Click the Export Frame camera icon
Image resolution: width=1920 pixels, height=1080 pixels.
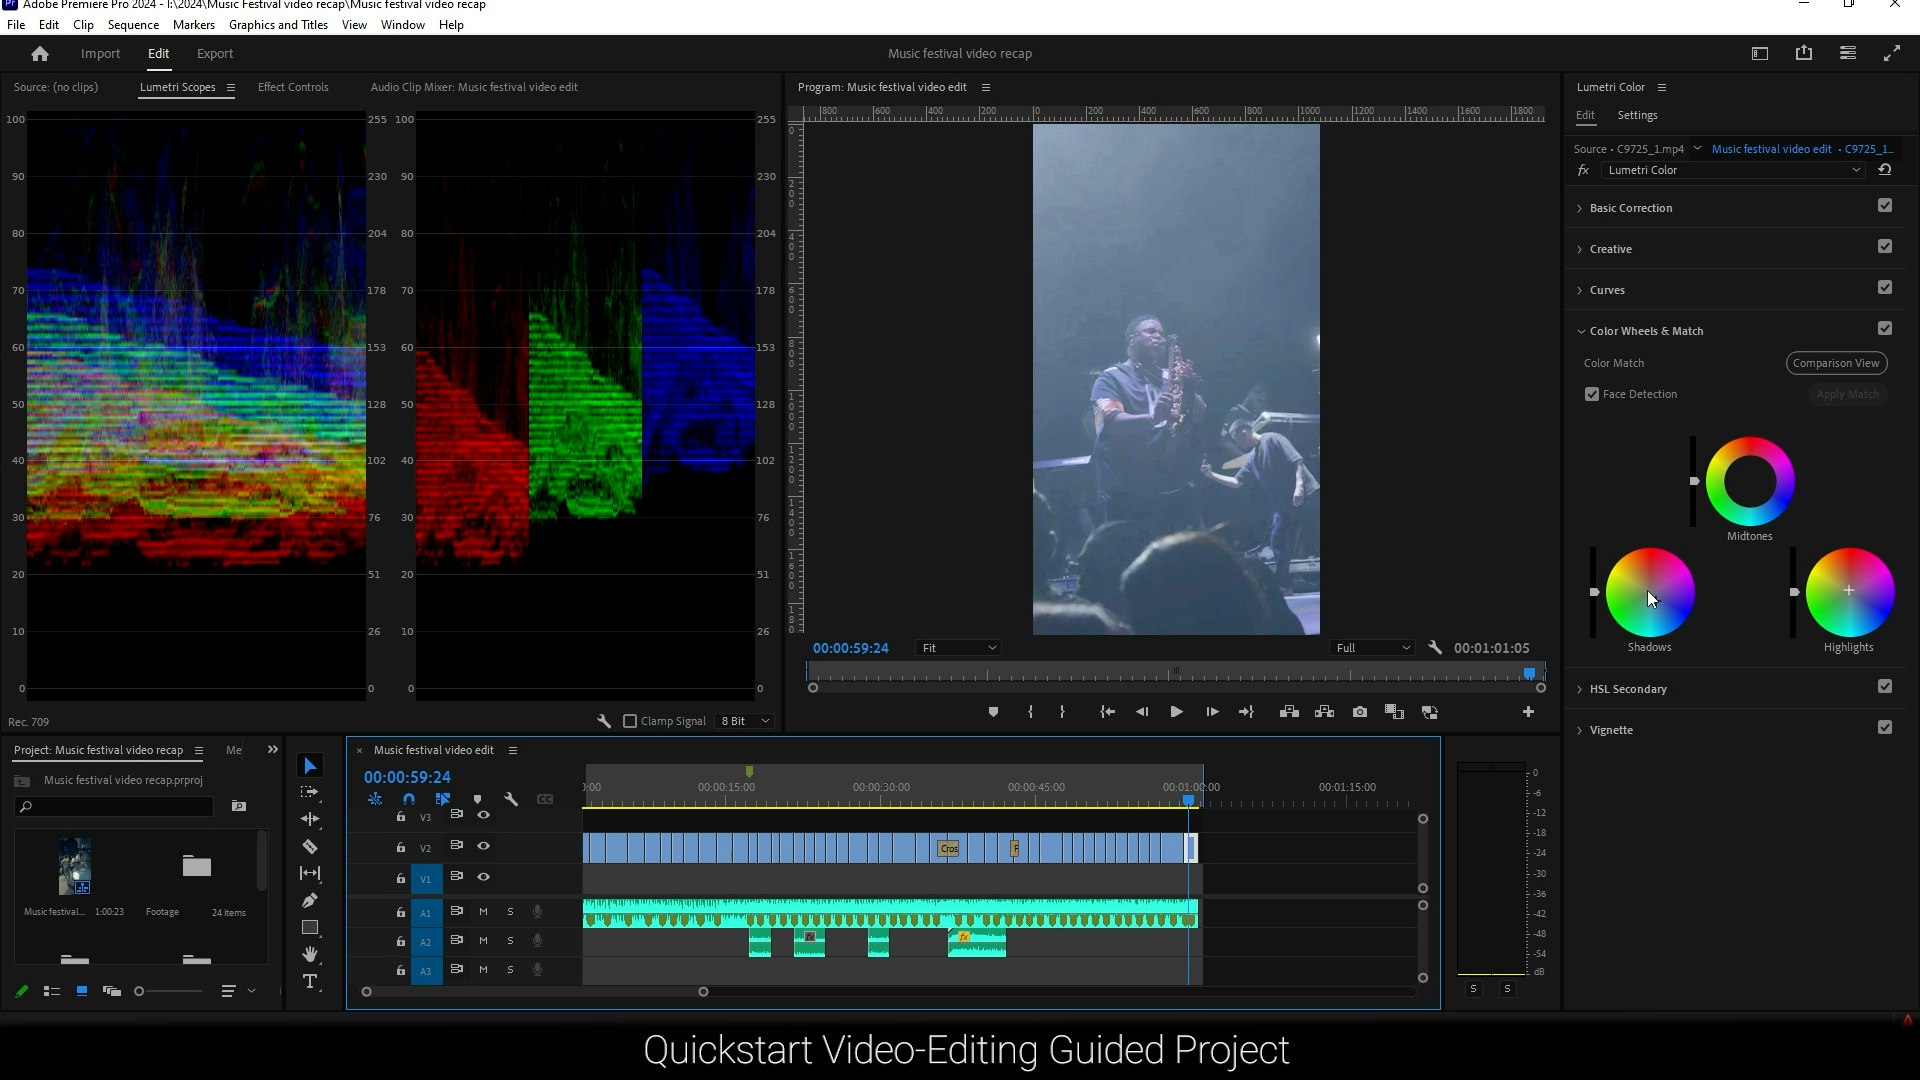click(x=1360, y=712)
